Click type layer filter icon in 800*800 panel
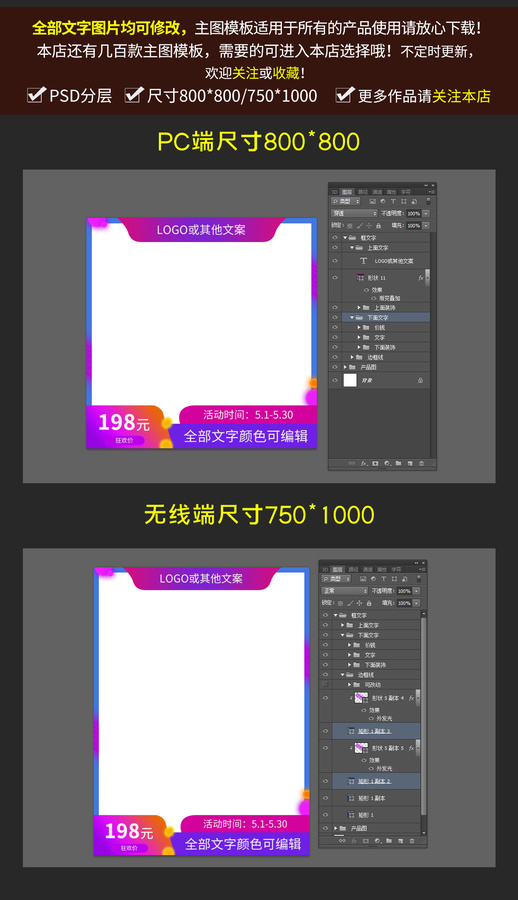Viewport: 518px width, 900px height. click(393, 201)
